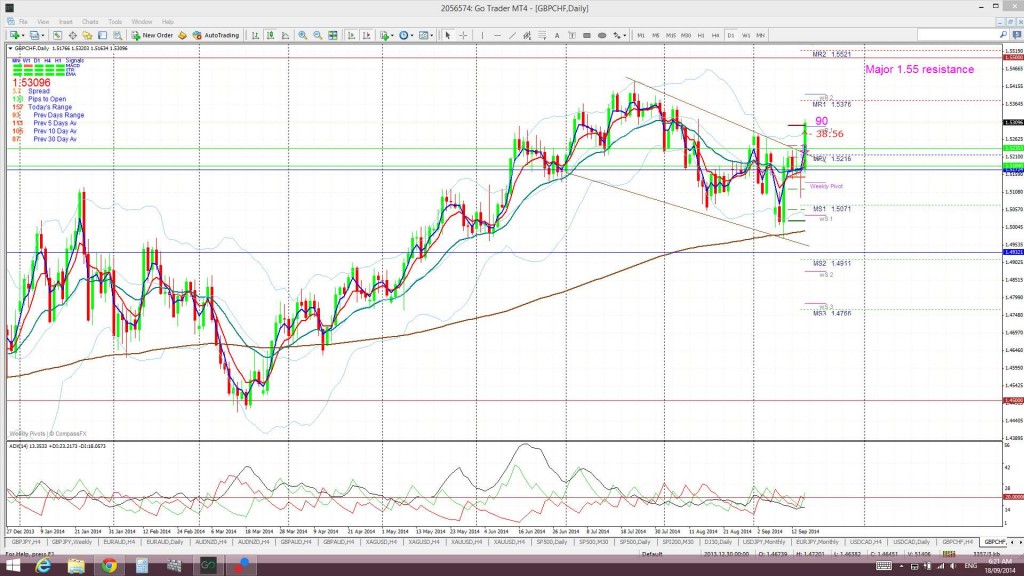Open the Indicators list dropdown

(386, 35)
